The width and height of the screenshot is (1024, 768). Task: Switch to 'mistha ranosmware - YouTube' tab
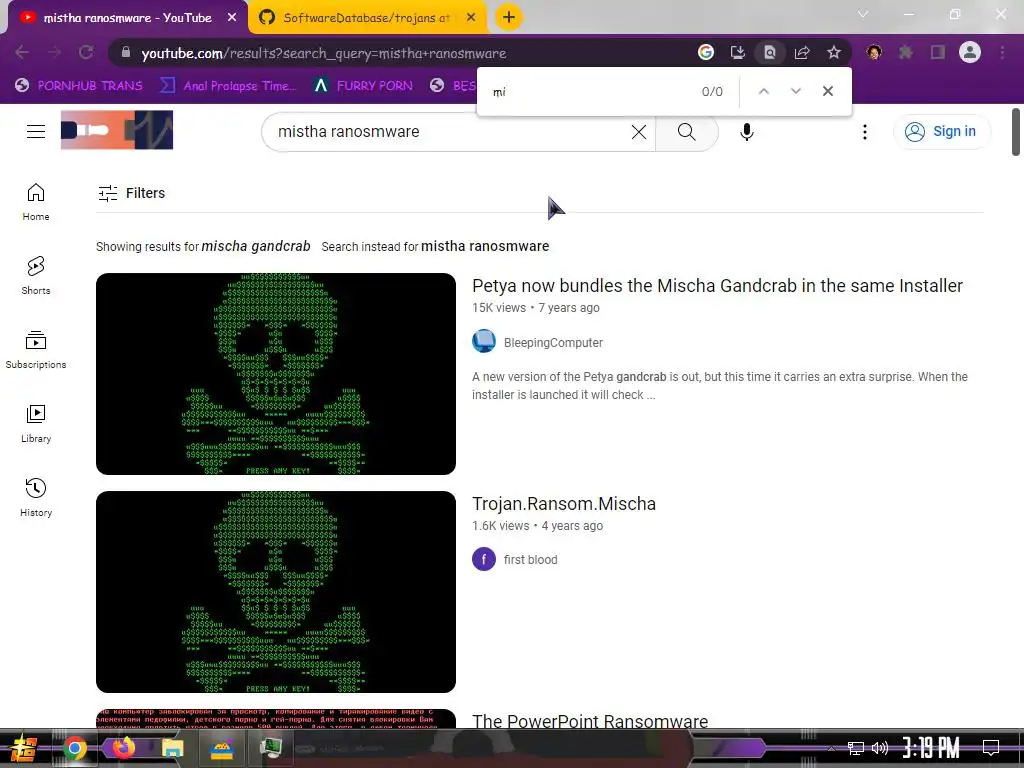(127, 18)
